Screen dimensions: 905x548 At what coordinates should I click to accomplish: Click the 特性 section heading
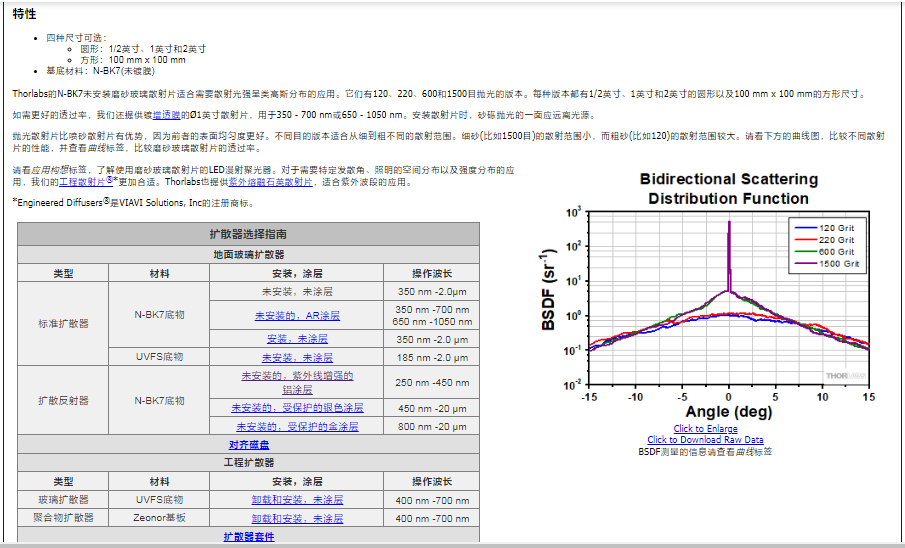tap(25, 14)
